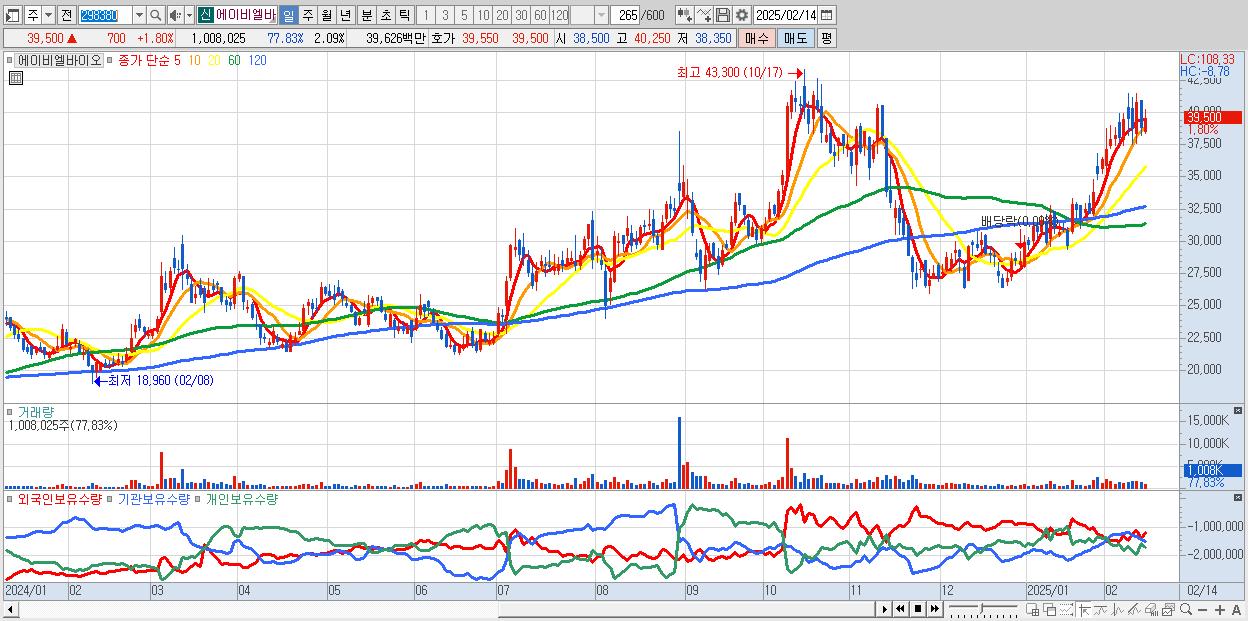Click the add candle indicator icon
1248x621 pixels.
(684, 15)
